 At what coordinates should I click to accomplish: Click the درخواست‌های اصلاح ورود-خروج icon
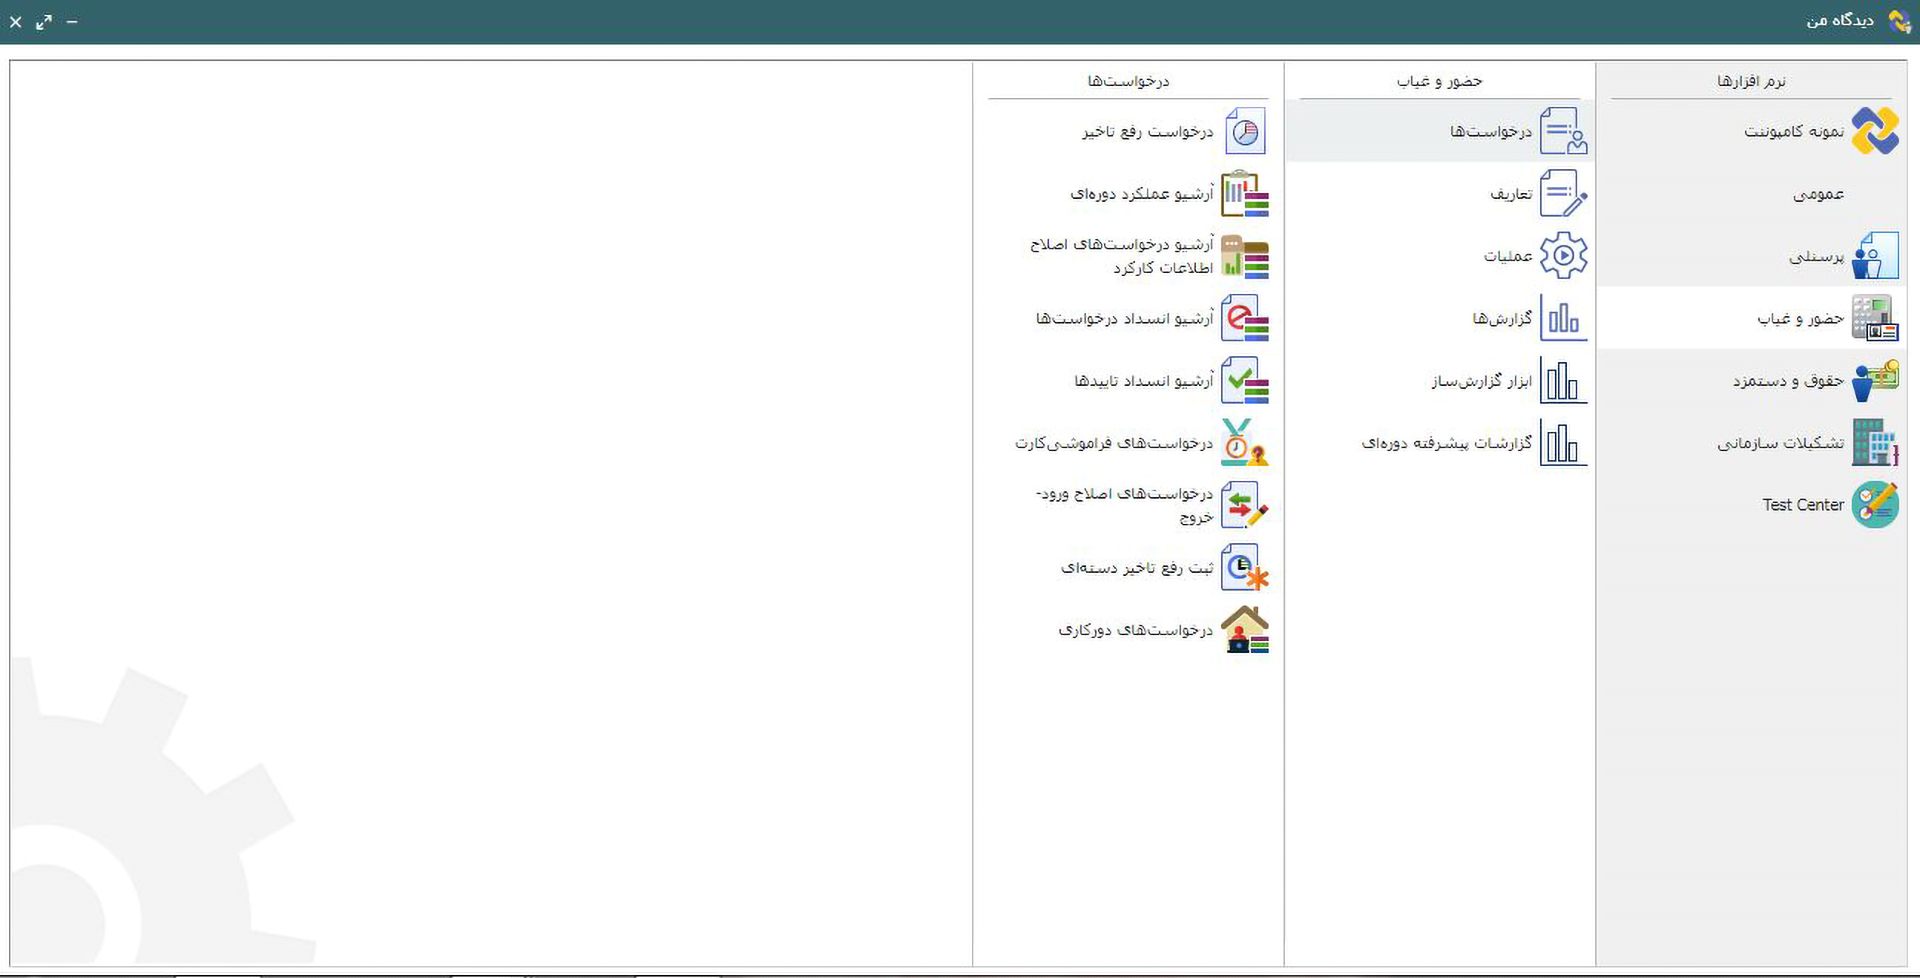(1244, 506)
